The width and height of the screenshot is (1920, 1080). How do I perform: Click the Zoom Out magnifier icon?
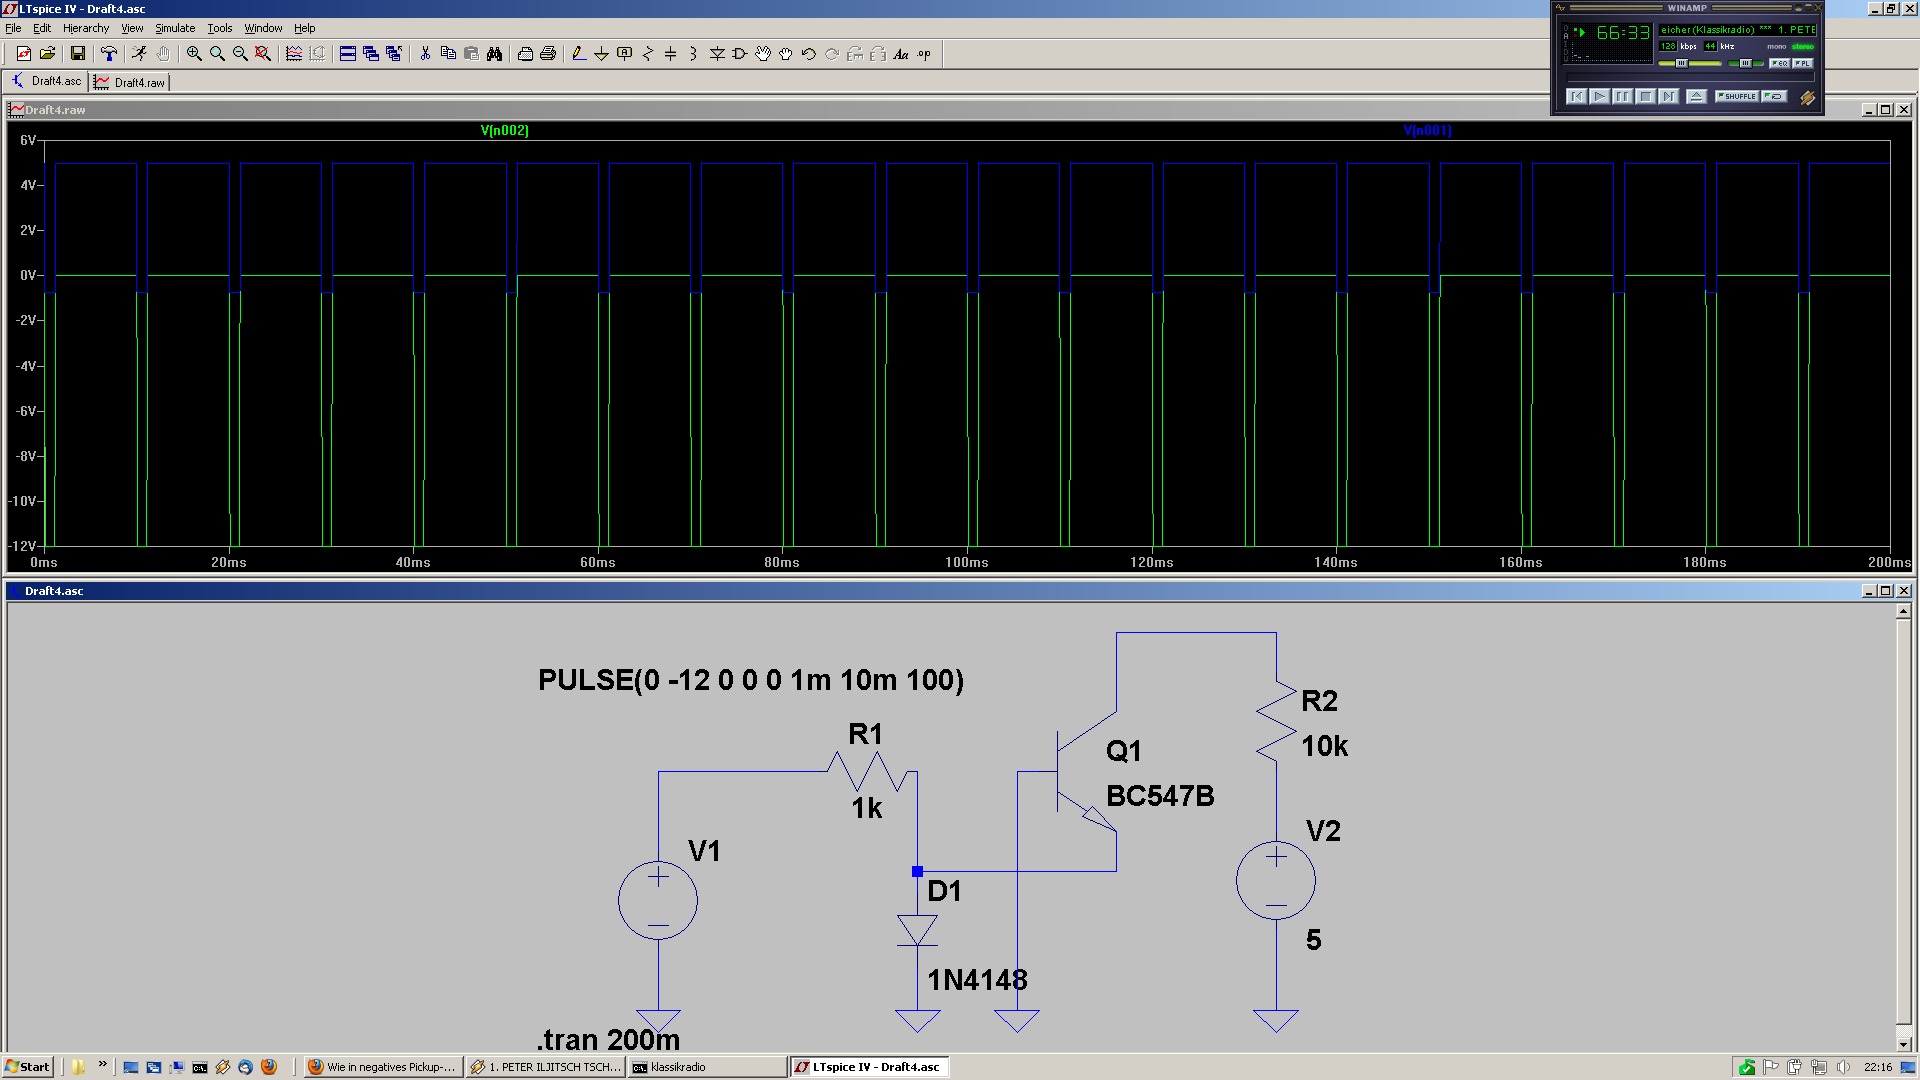coord(240,54)
